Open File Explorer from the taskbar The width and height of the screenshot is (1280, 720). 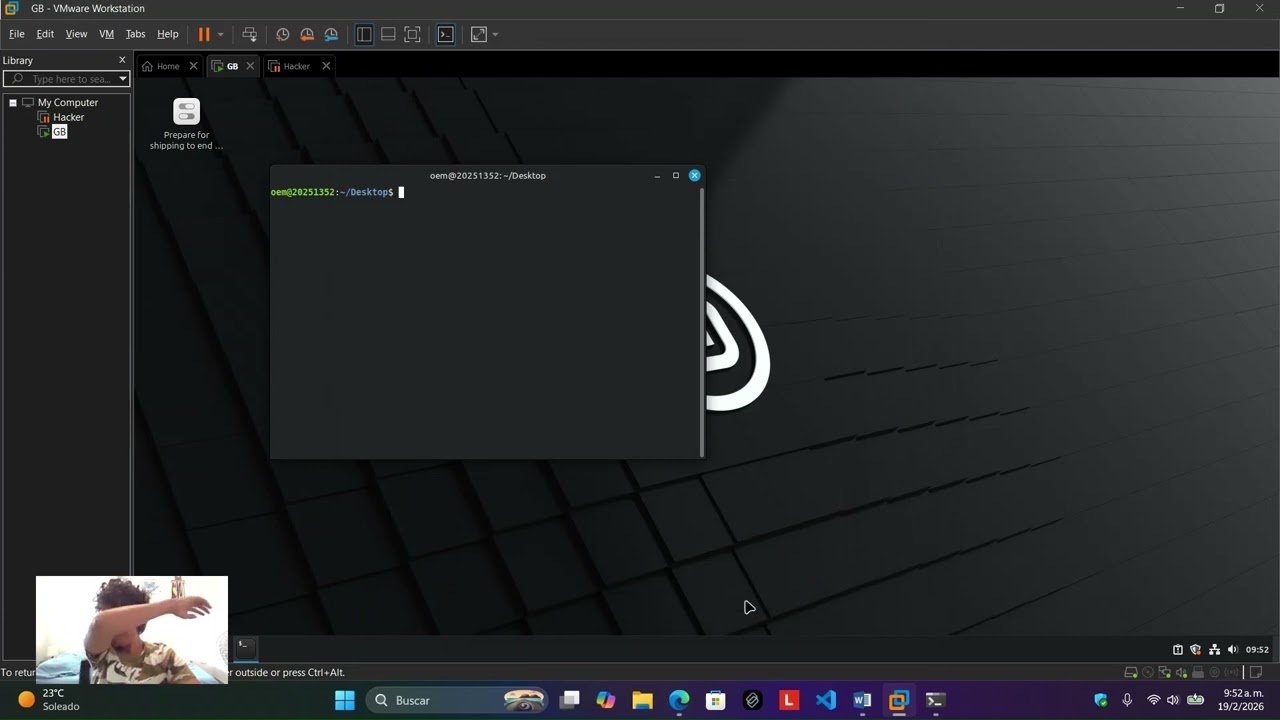pos(642,700)
